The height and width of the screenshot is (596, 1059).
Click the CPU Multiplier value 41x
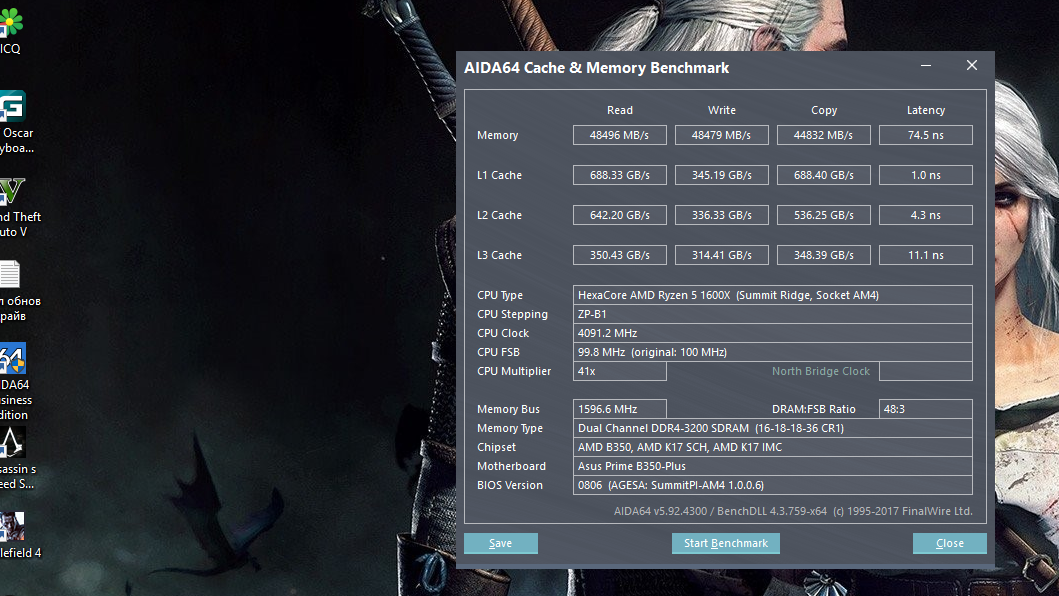[x=619, y=371]
